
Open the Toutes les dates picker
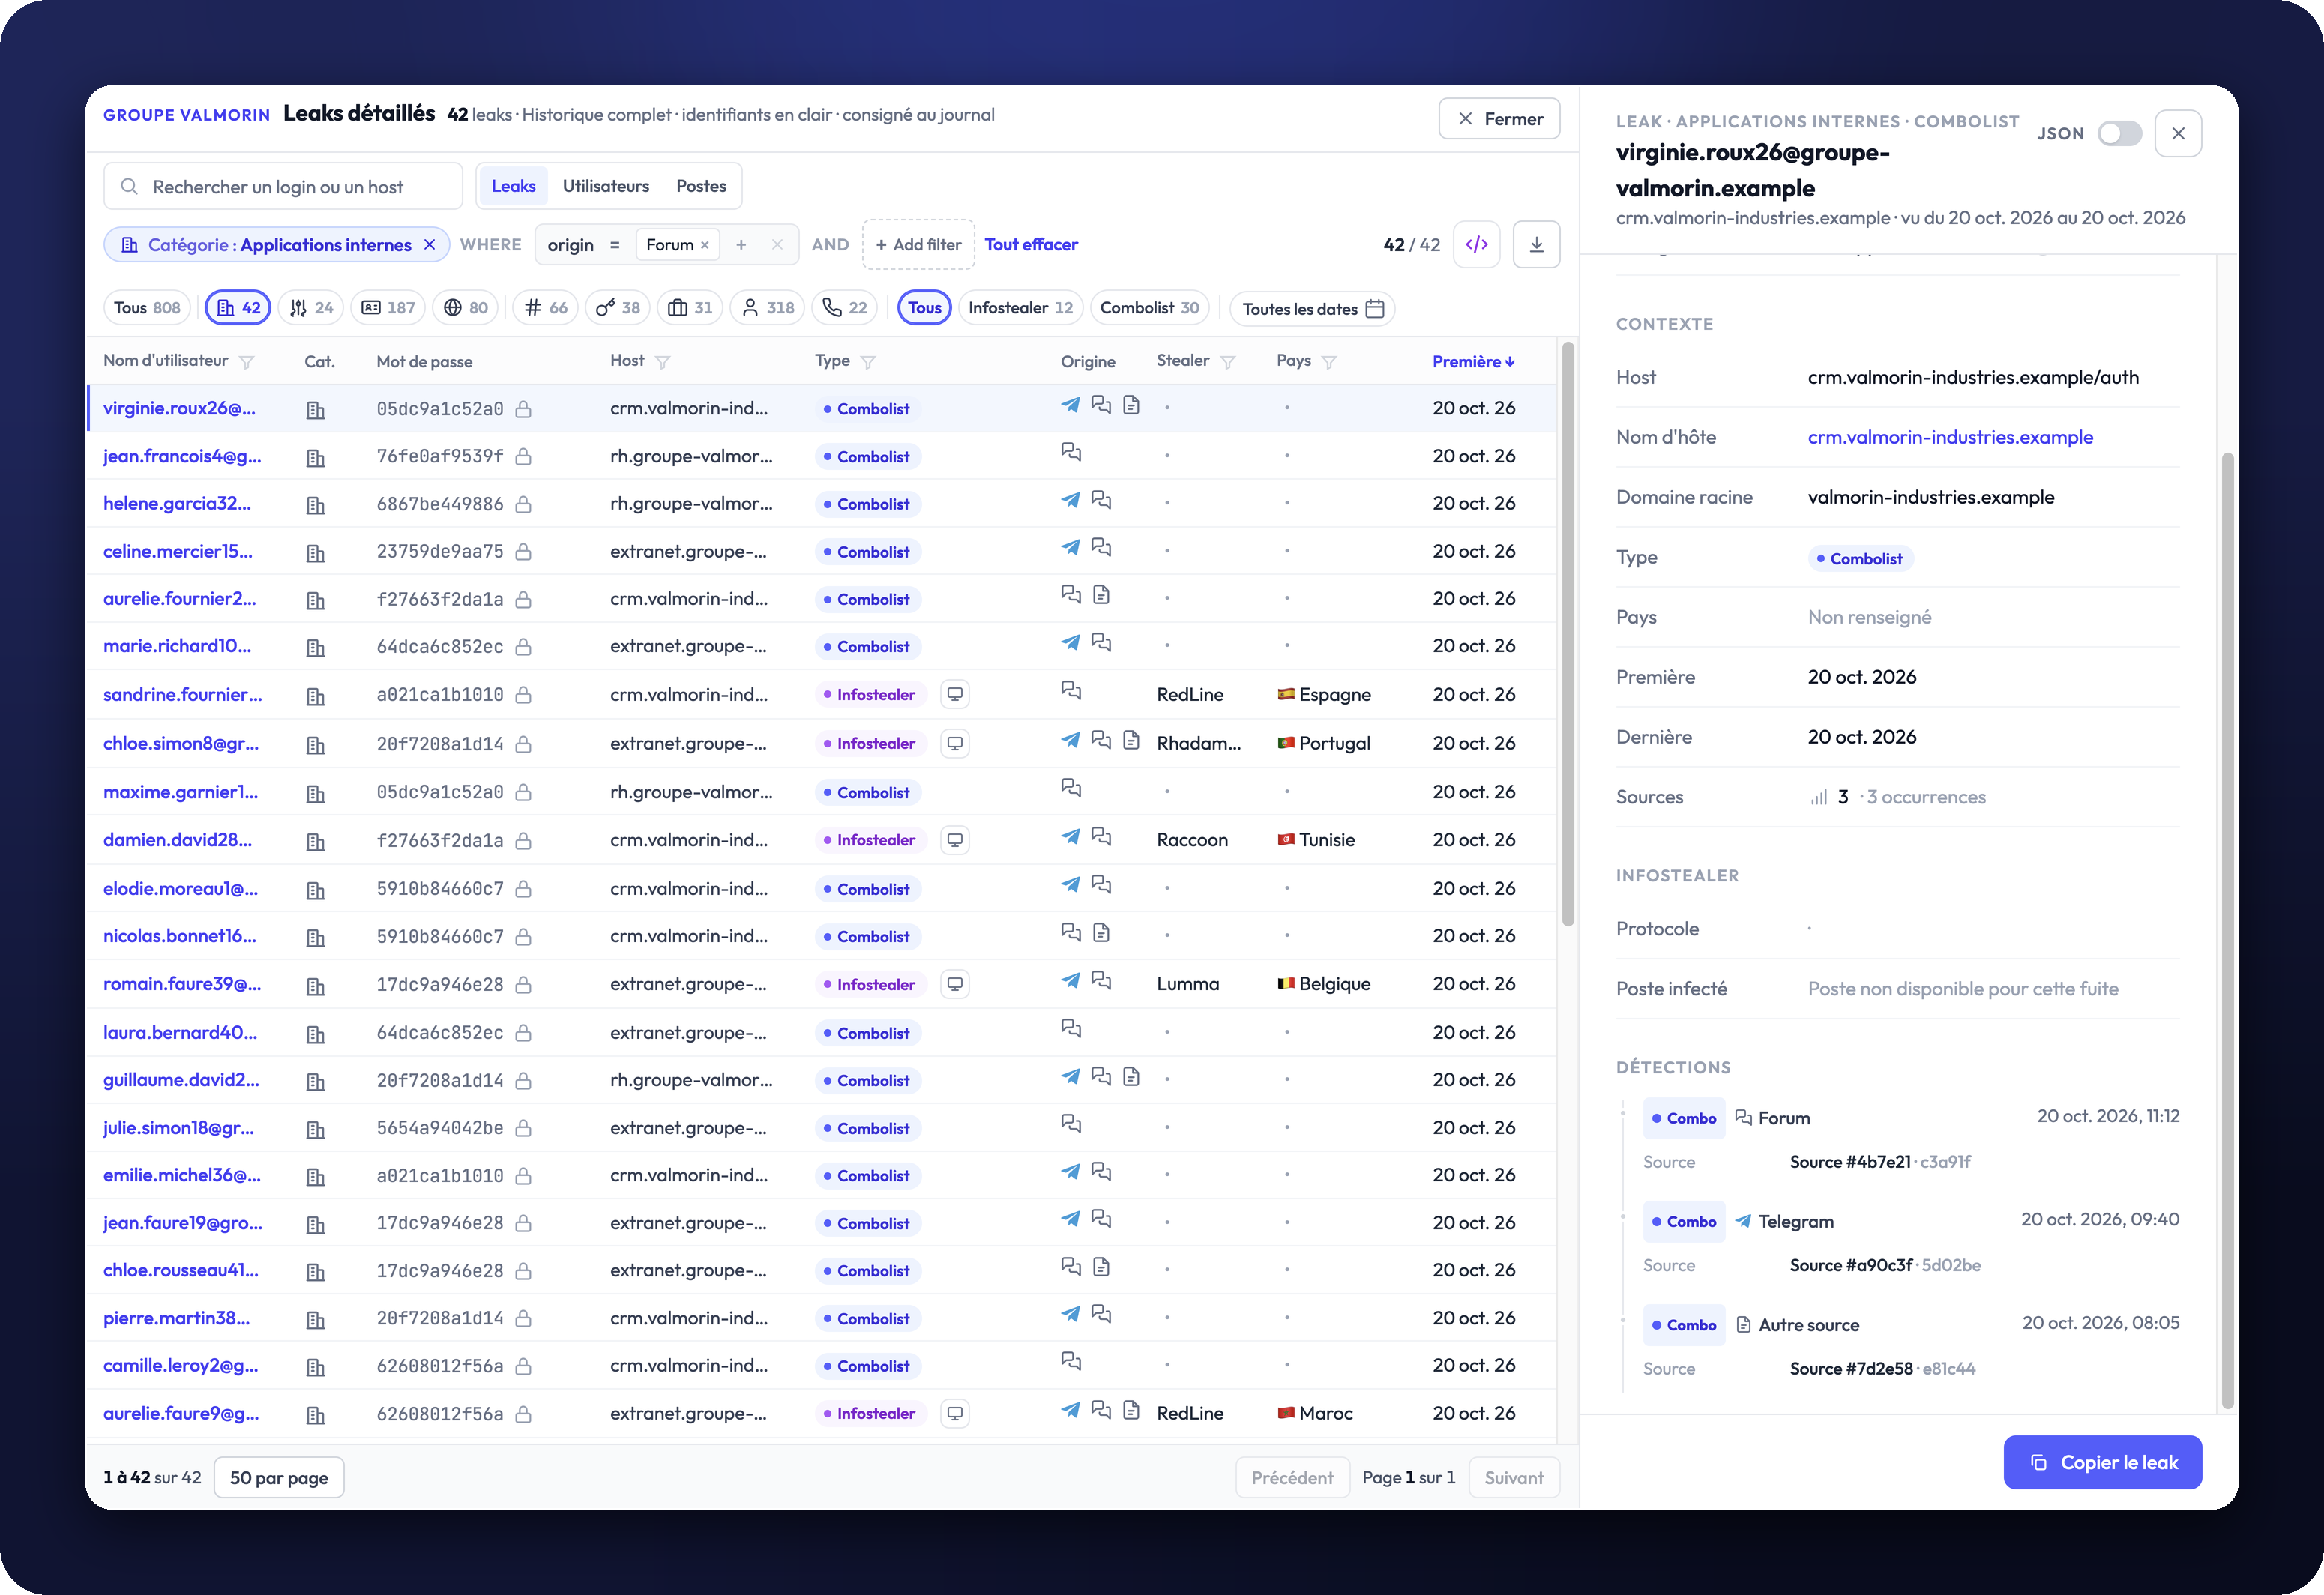pyautogui.click(x=1312, y=309)
